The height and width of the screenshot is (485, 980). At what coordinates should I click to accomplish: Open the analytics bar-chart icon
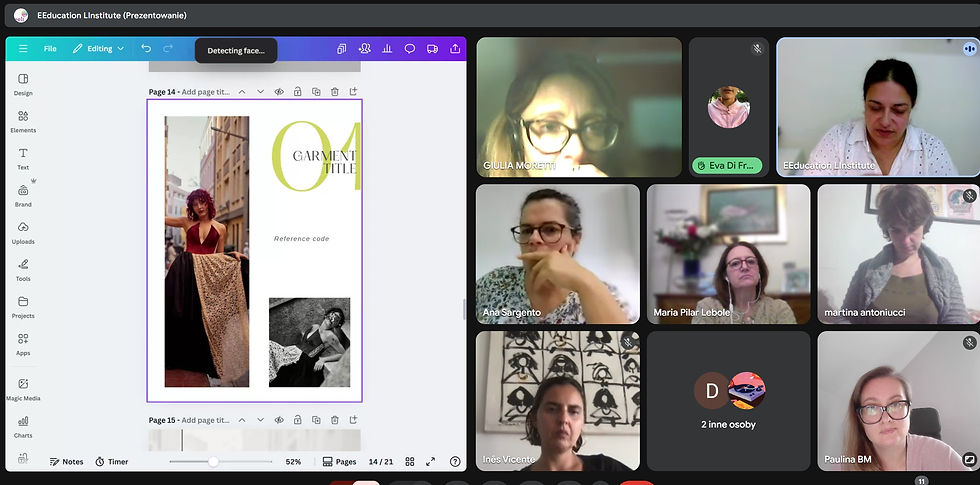point(387,49)
